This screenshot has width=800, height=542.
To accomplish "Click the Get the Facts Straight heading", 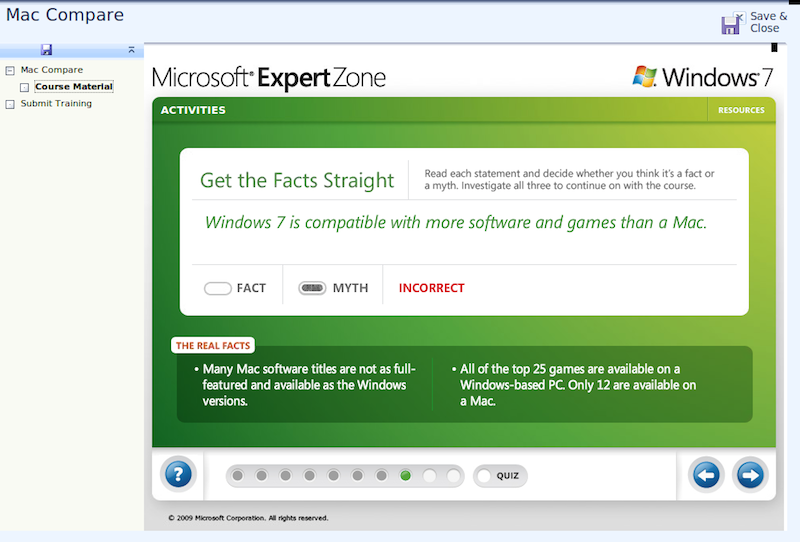I will point(297,180).
